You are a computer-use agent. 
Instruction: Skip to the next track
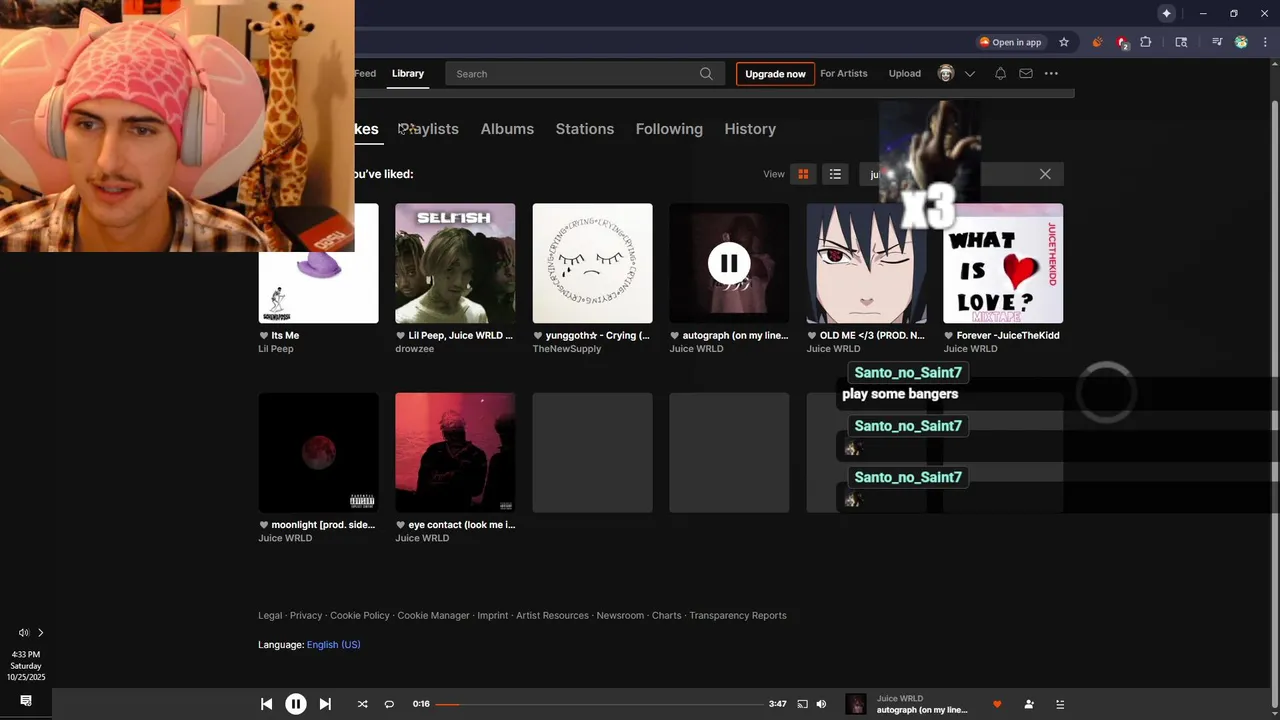(x=325, y=704)
